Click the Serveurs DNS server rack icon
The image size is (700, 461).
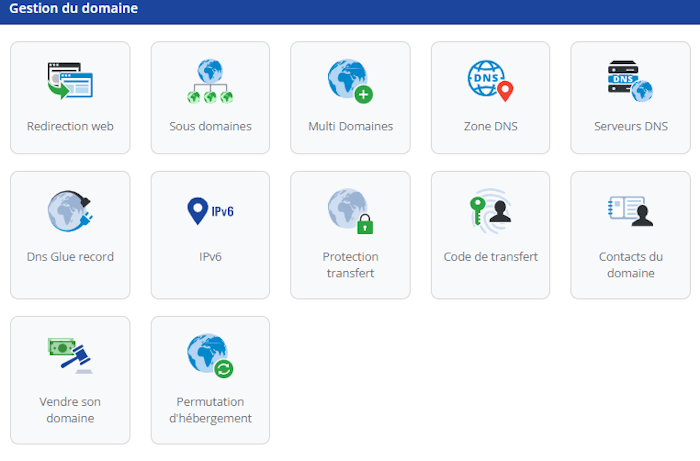[x=630, y=81]
